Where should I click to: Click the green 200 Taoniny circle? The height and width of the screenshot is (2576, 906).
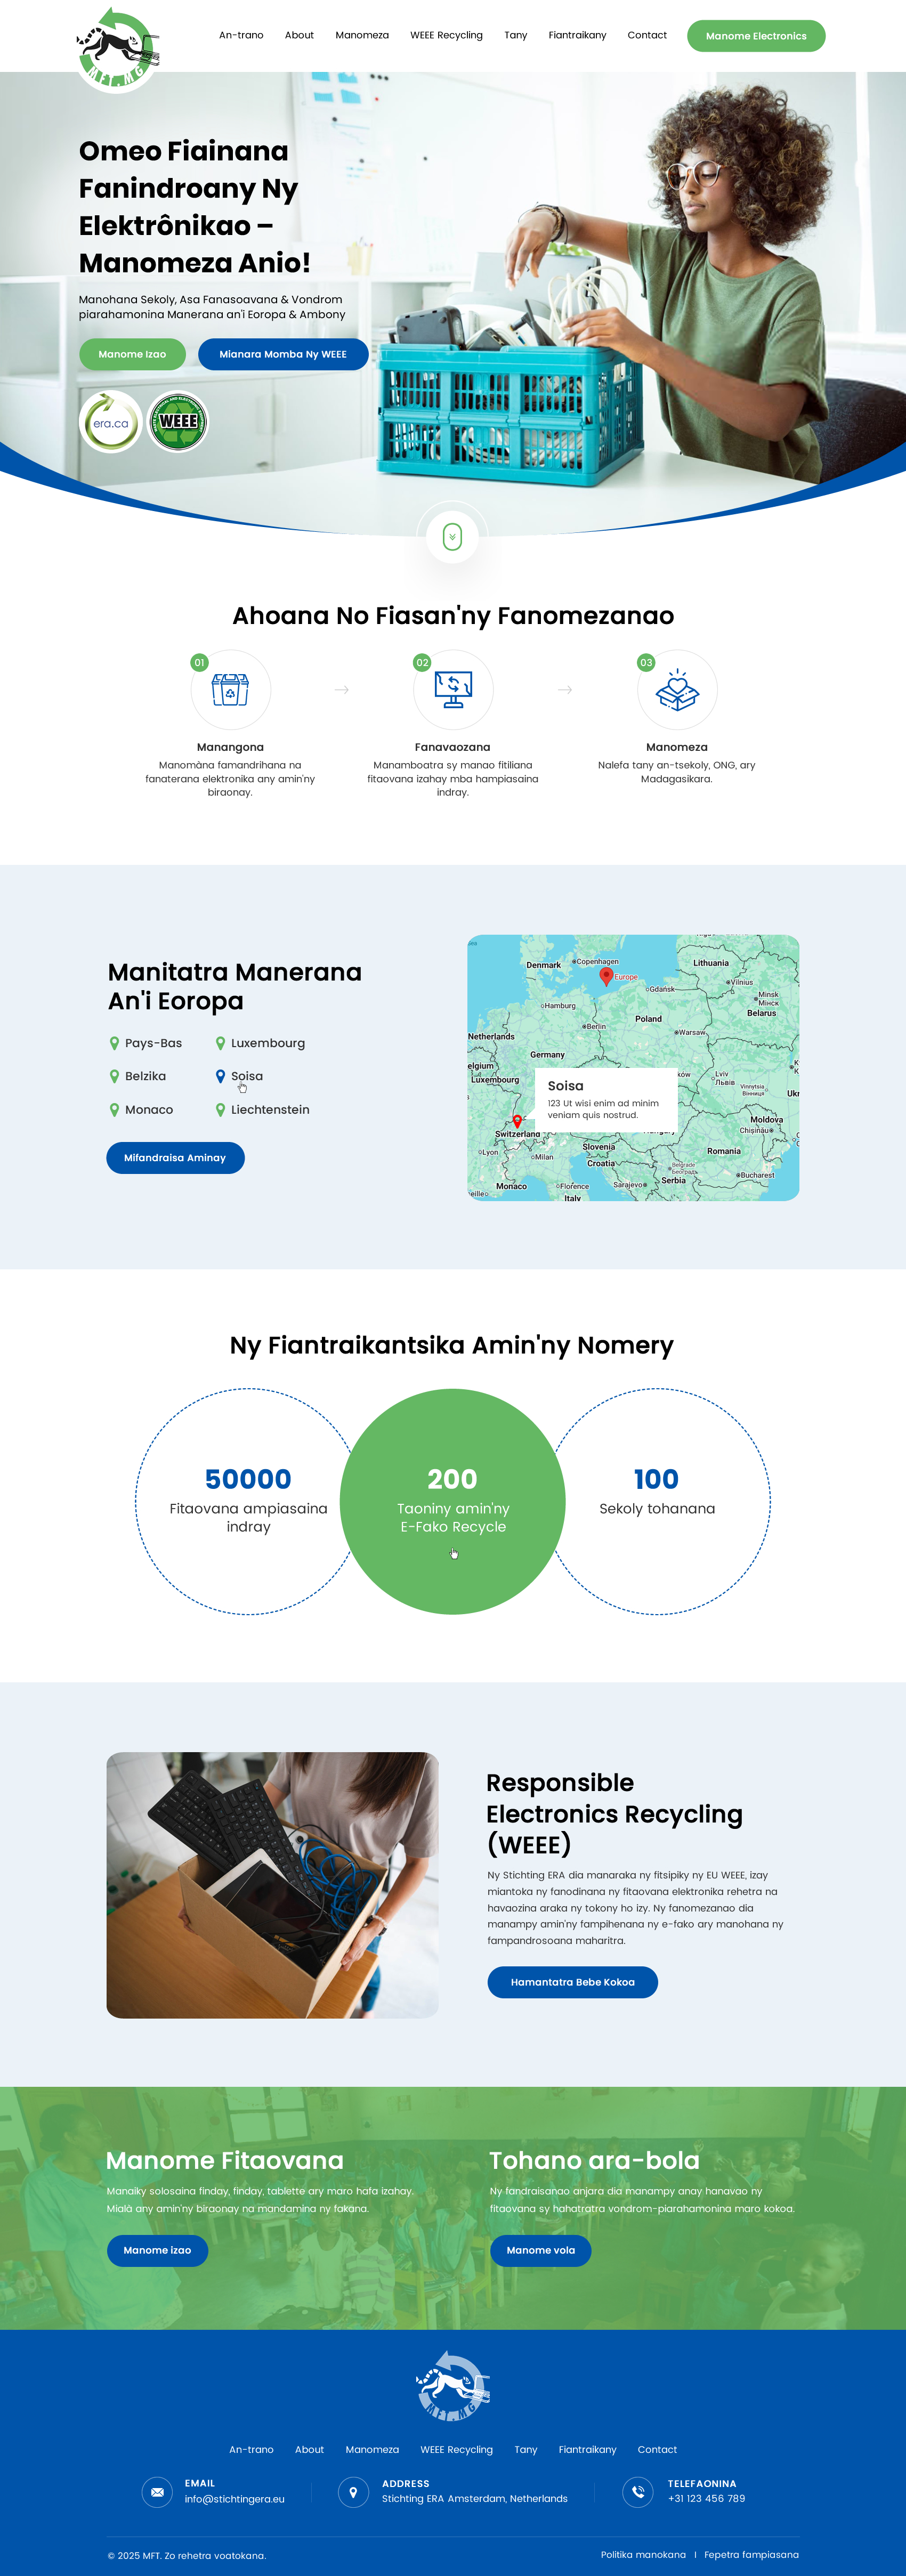pyautogui.click(x=453, y=1501)
